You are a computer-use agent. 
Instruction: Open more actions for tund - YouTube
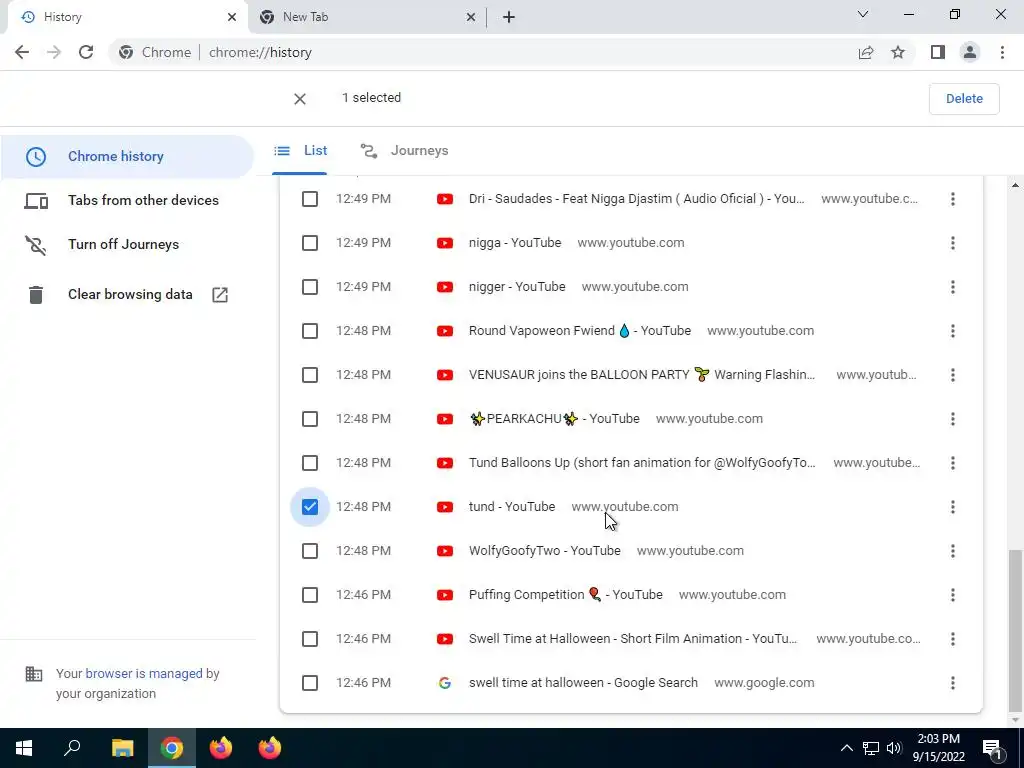tap(953, 507)
